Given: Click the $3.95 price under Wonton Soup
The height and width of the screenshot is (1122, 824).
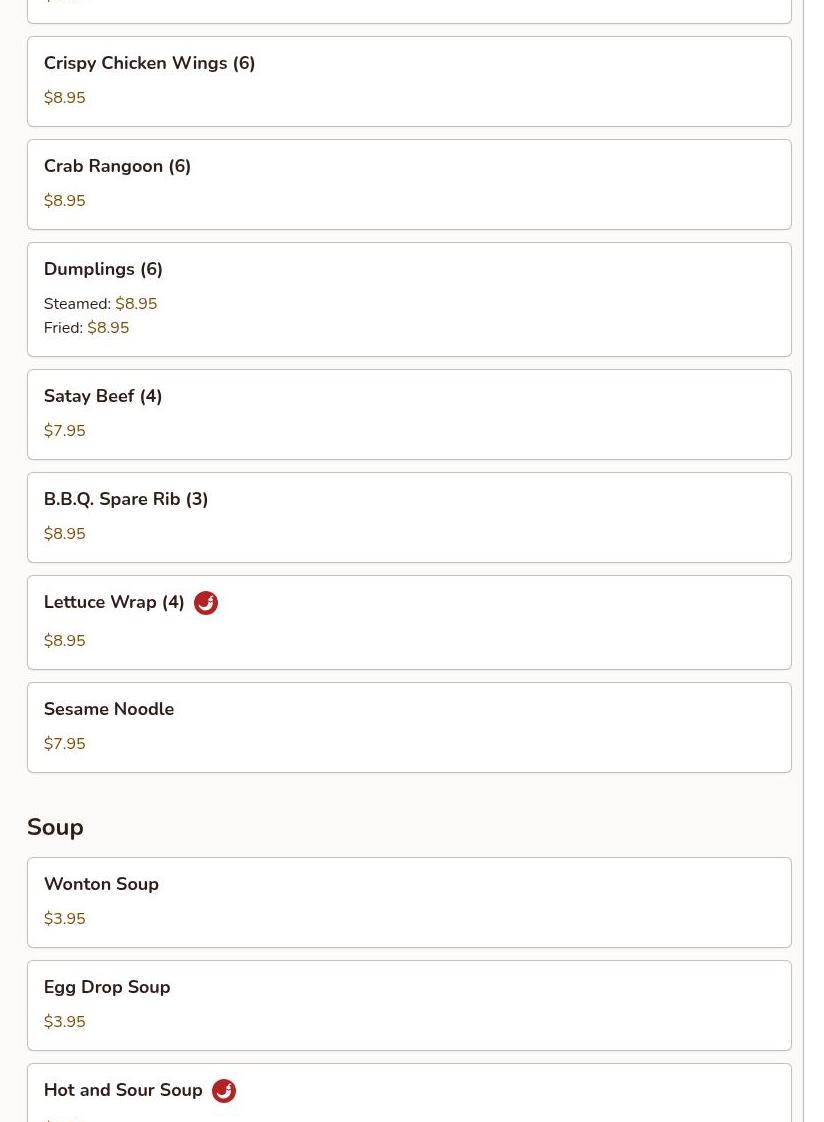Looking at the screenshot, I should point(64,918).
